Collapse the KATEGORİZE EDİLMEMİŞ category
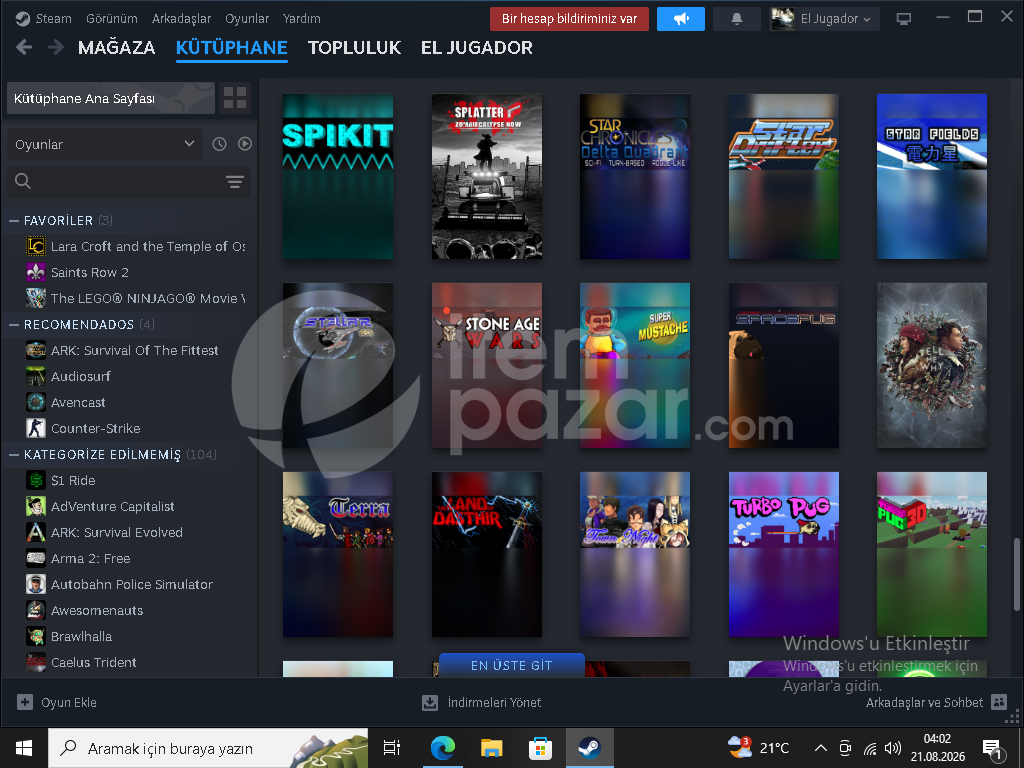The width and height of the screenshot is (1024, 768). (x=14, y=455)
